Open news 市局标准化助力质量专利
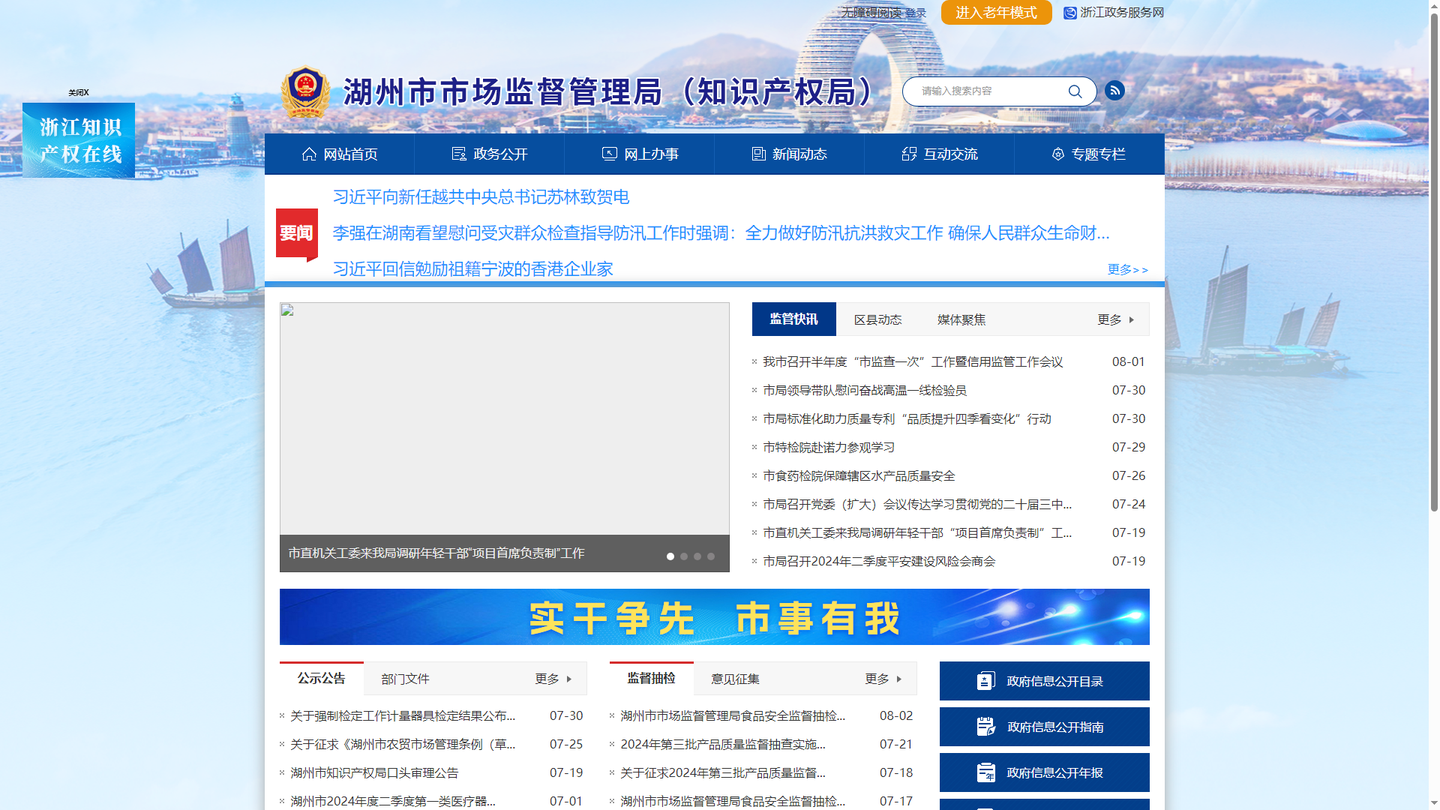Image resolution: width=1440 pixels, height=810 pixels. coord(907,419)
